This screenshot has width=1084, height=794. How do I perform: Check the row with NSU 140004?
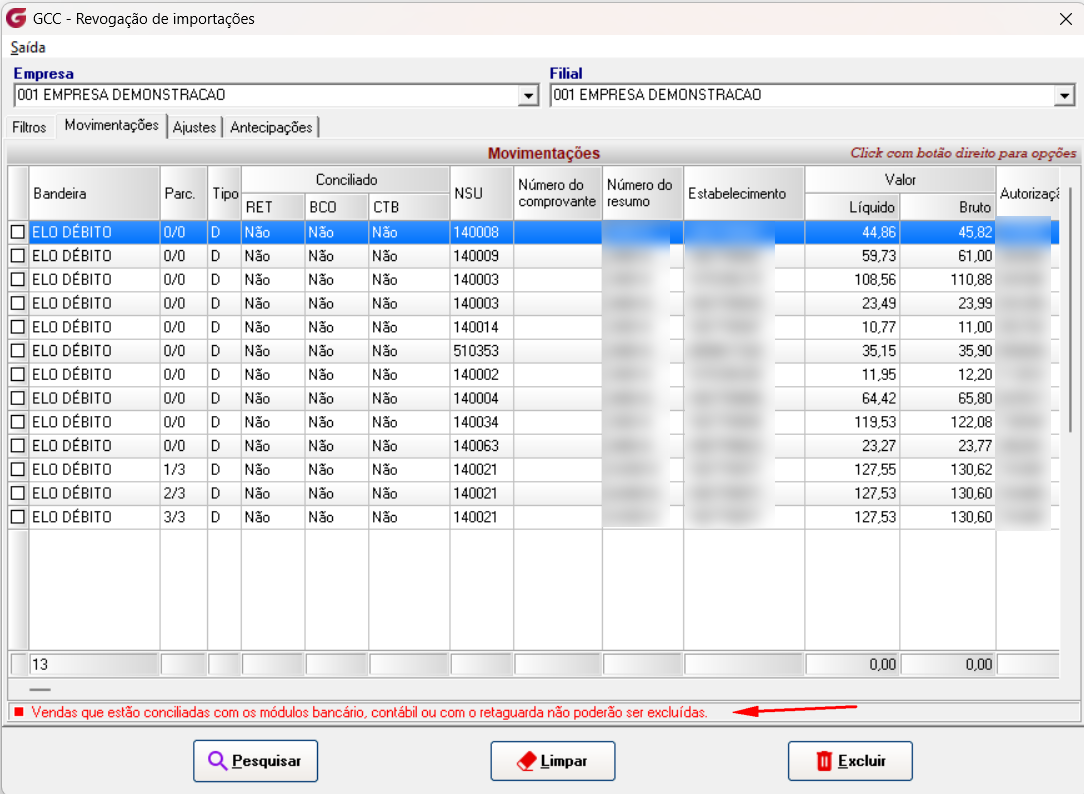click(x=18, y=398)
